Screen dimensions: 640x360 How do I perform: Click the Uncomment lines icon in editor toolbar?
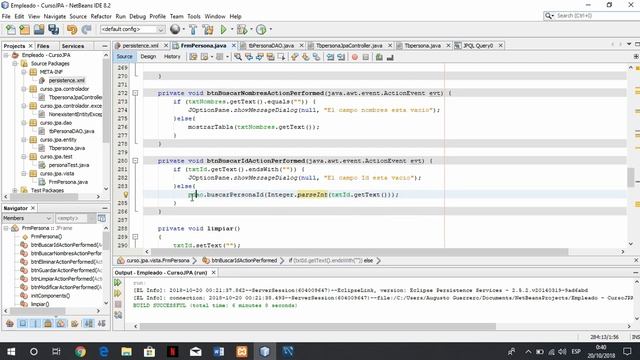coord(390,57)
